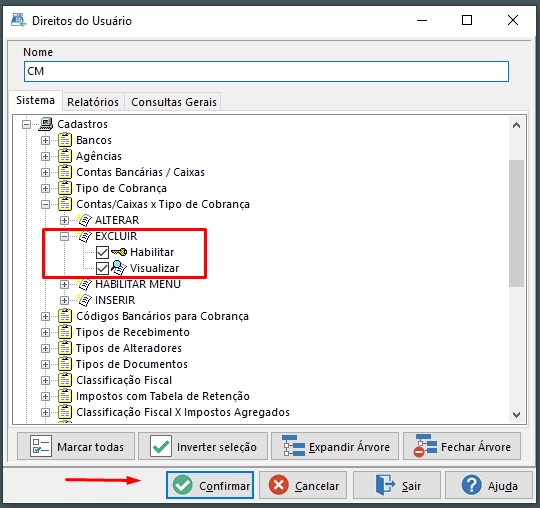
Task: Select the Bancos tree row text
Action: click(94, 140)
